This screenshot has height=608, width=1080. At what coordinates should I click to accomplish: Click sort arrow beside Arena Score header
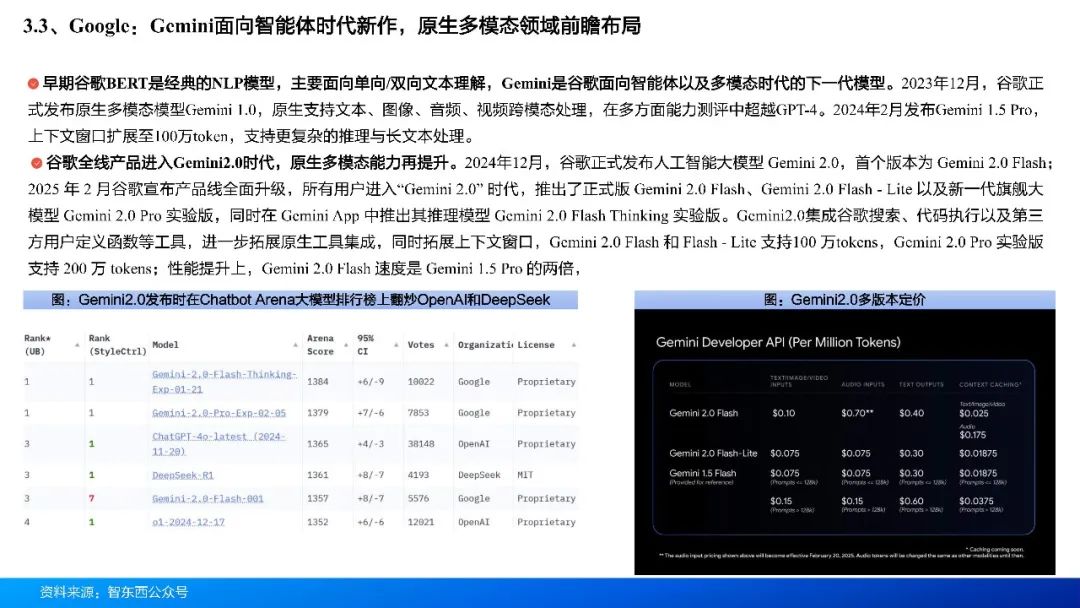tap(346, 345)
